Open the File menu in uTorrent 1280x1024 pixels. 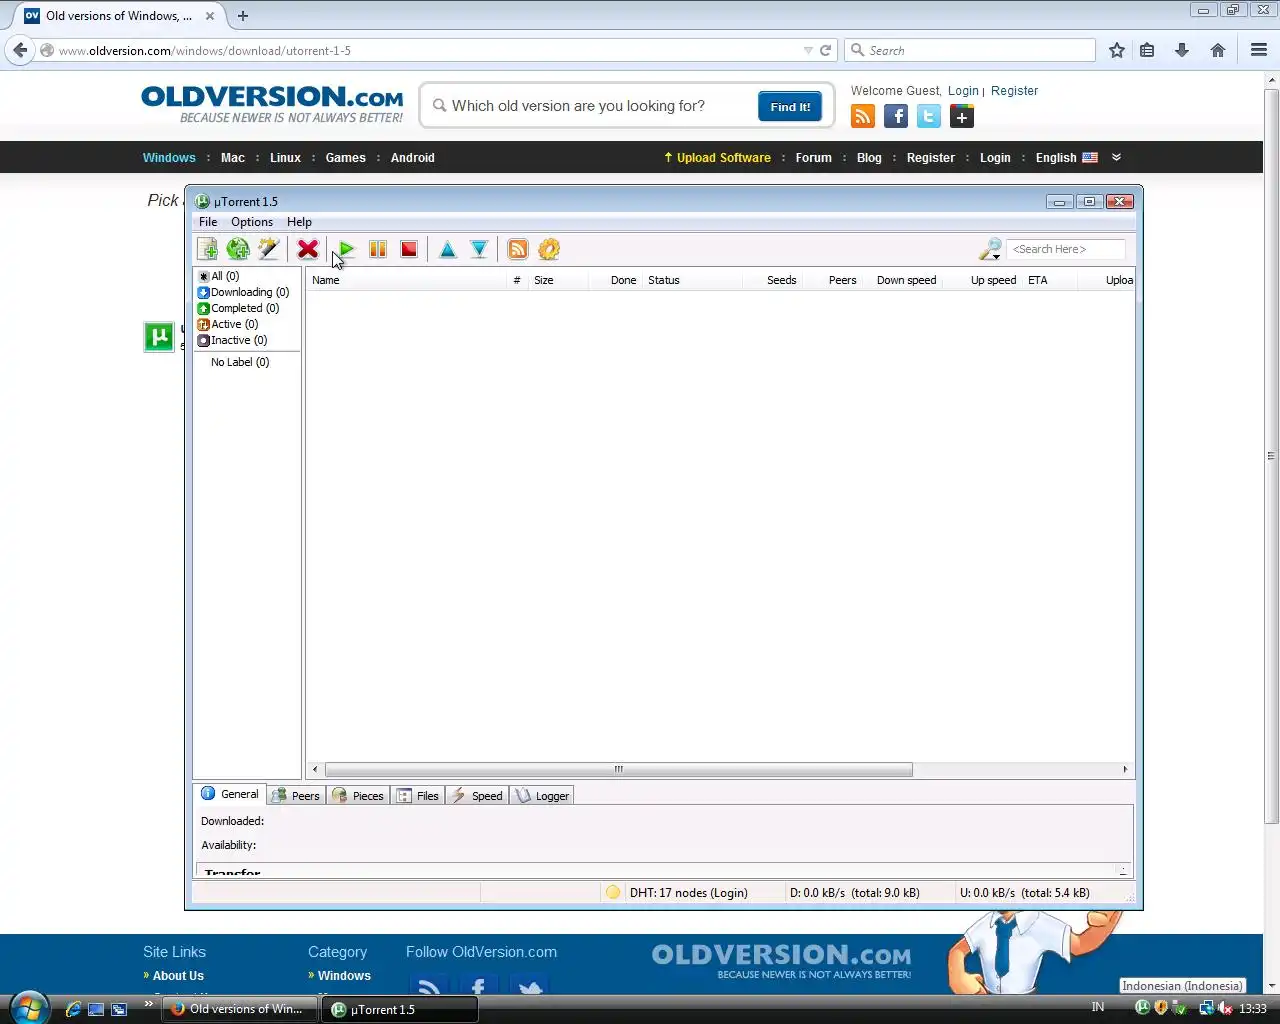208,222
